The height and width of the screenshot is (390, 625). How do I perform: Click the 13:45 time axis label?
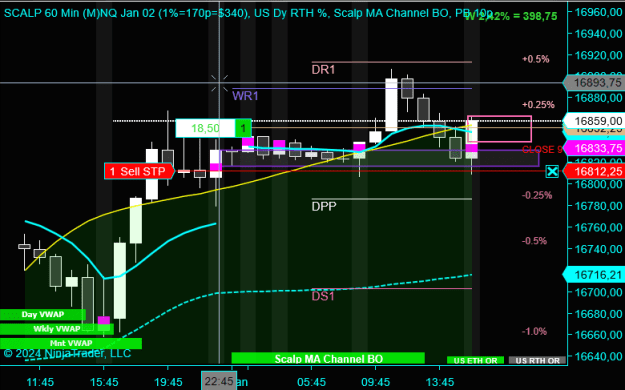tap(440, 382)
